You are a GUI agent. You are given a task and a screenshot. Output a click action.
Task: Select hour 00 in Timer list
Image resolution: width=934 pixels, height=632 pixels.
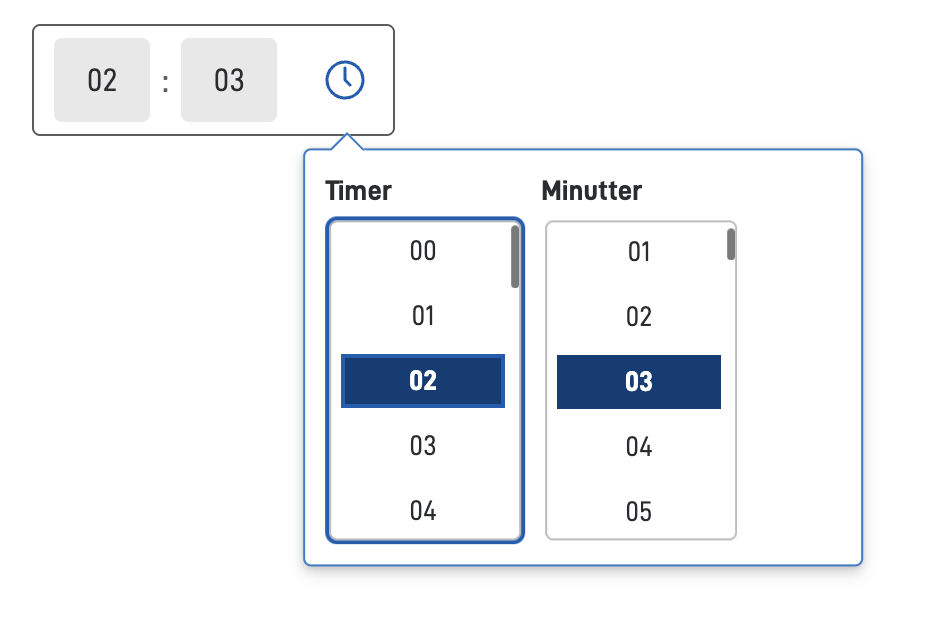pyautogui.click(x=423, y=251)
